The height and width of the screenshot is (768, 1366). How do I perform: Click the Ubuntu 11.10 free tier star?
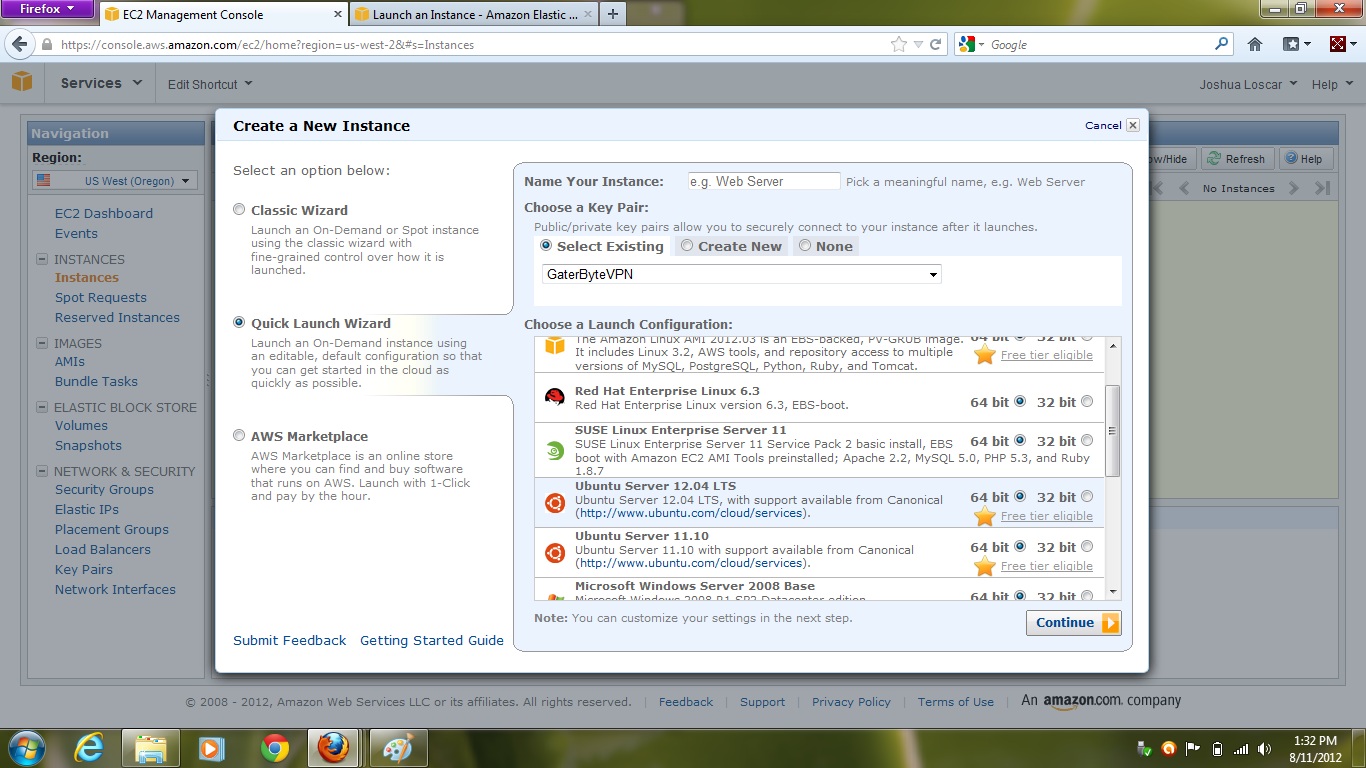coord(985,566)
